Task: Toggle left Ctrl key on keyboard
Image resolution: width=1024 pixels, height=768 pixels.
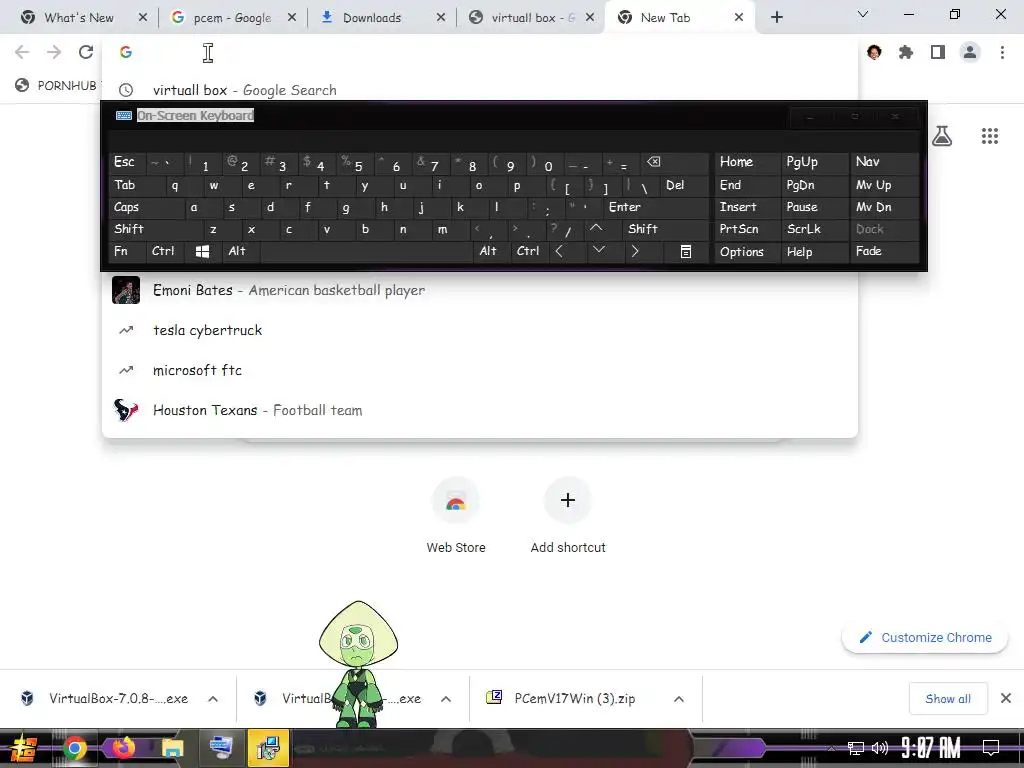Action: click(165, 251)
